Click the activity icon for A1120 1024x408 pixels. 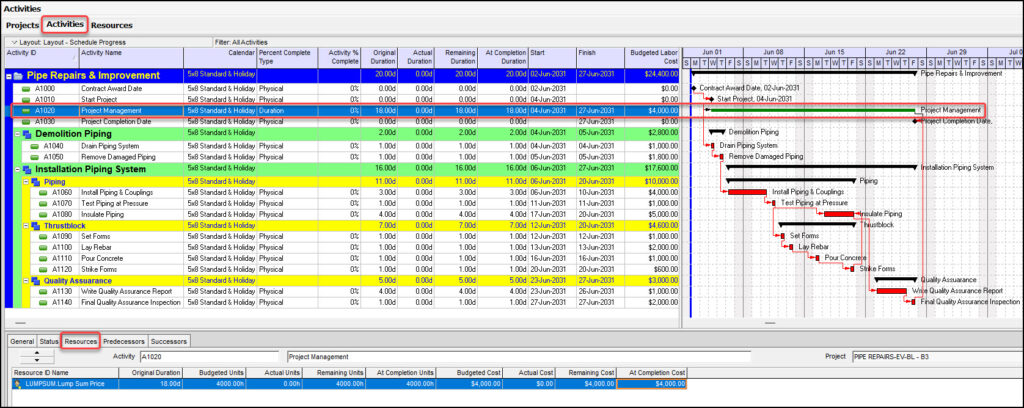[x=44, y=269]
